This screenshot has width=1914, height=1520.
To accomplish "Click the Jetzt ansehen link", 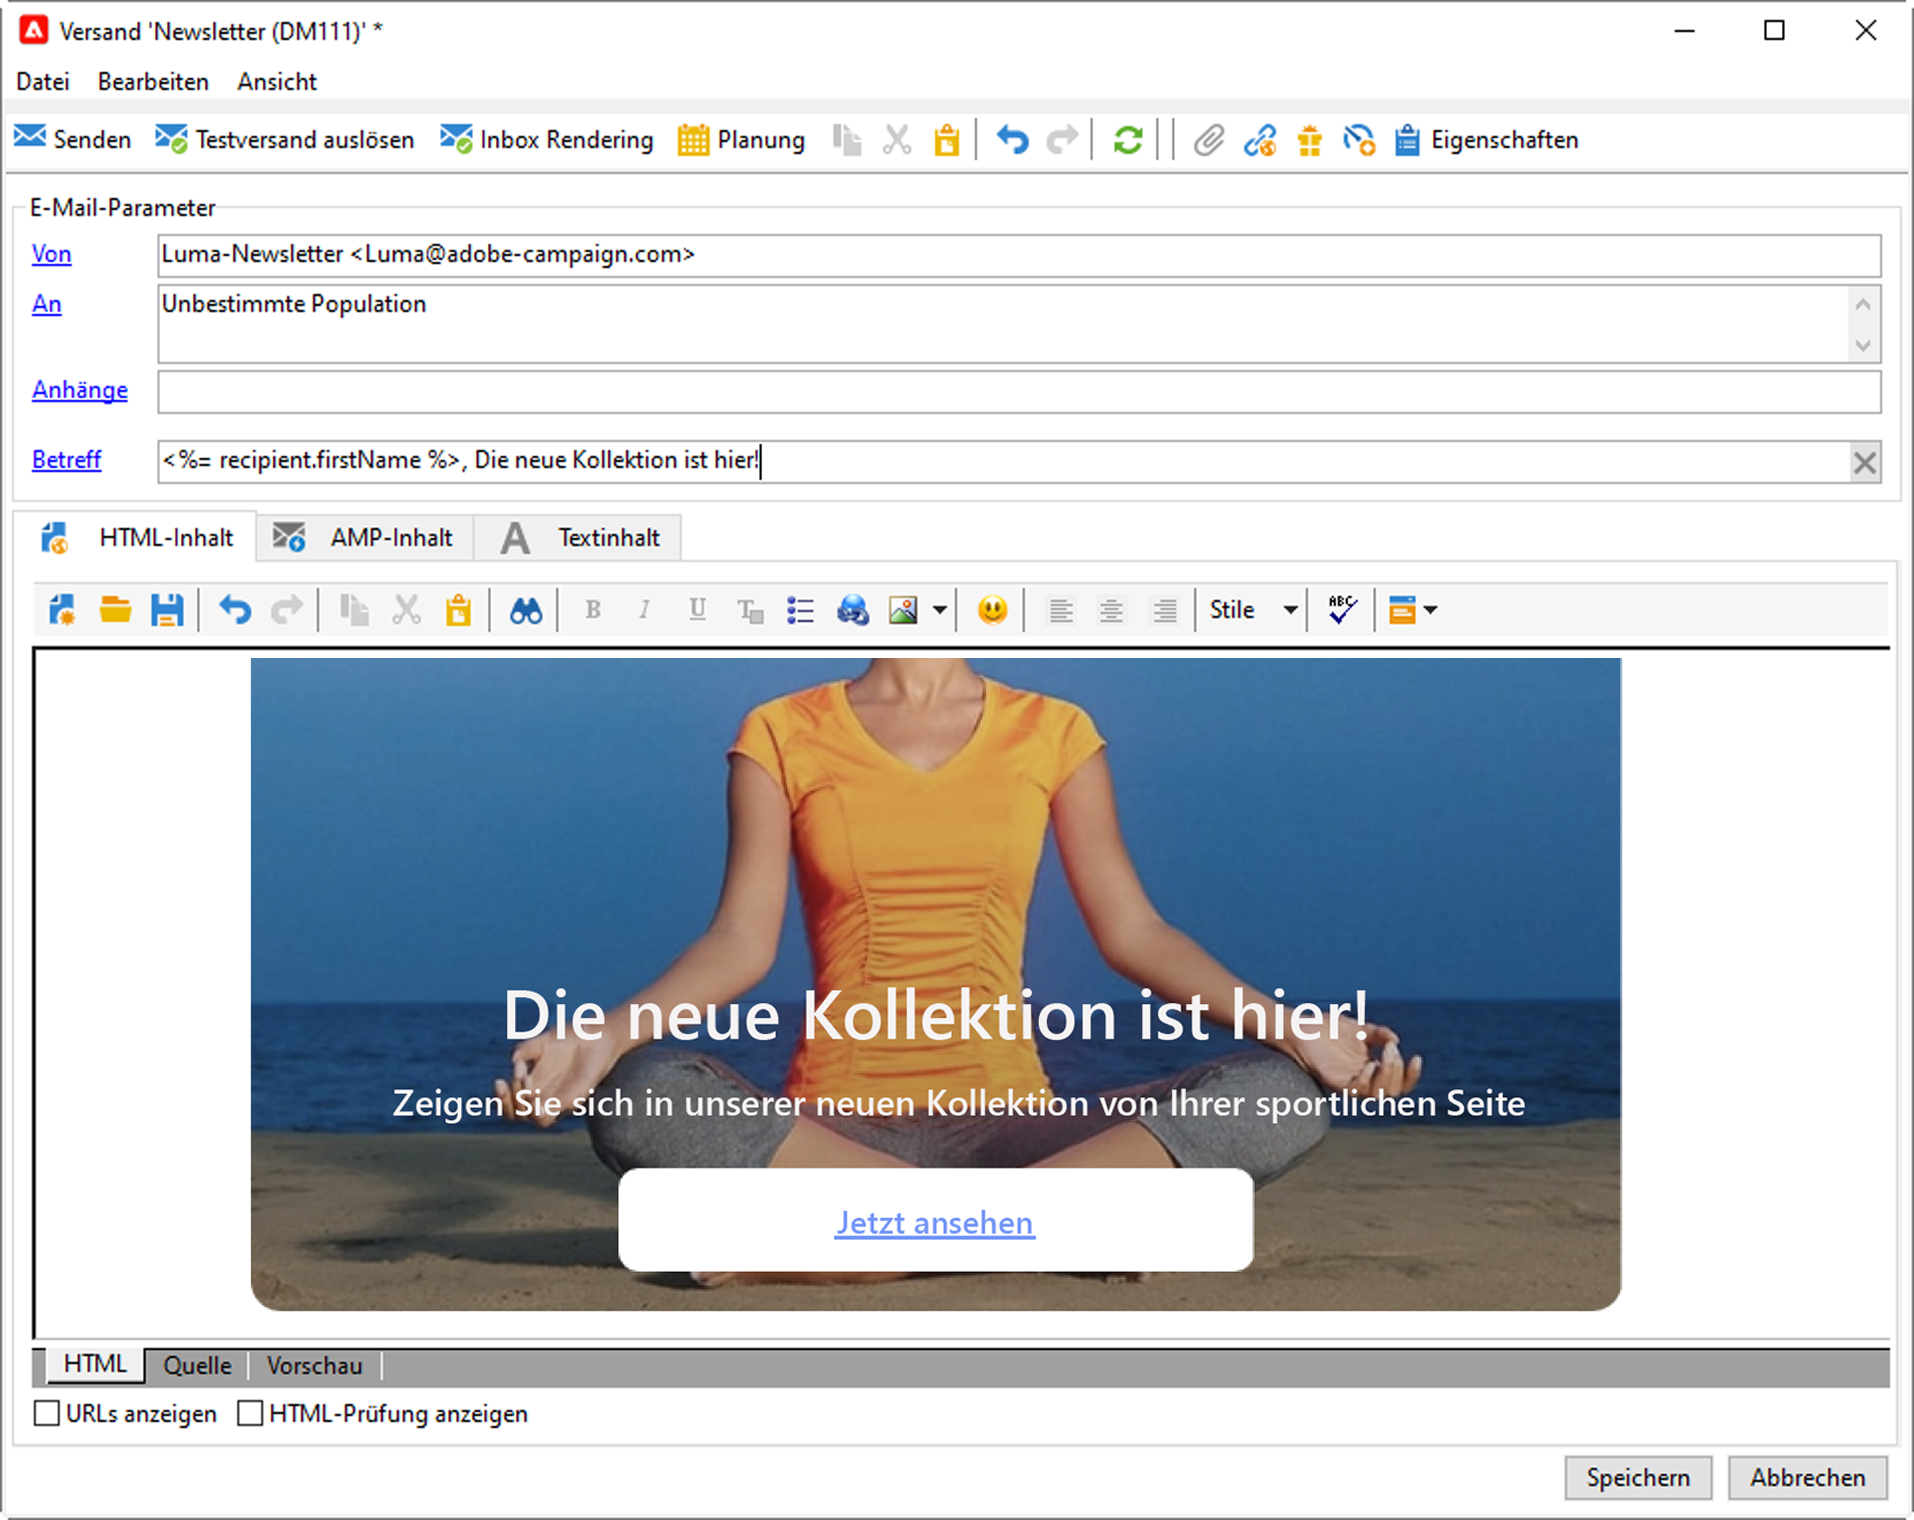I will [935, 1222].
